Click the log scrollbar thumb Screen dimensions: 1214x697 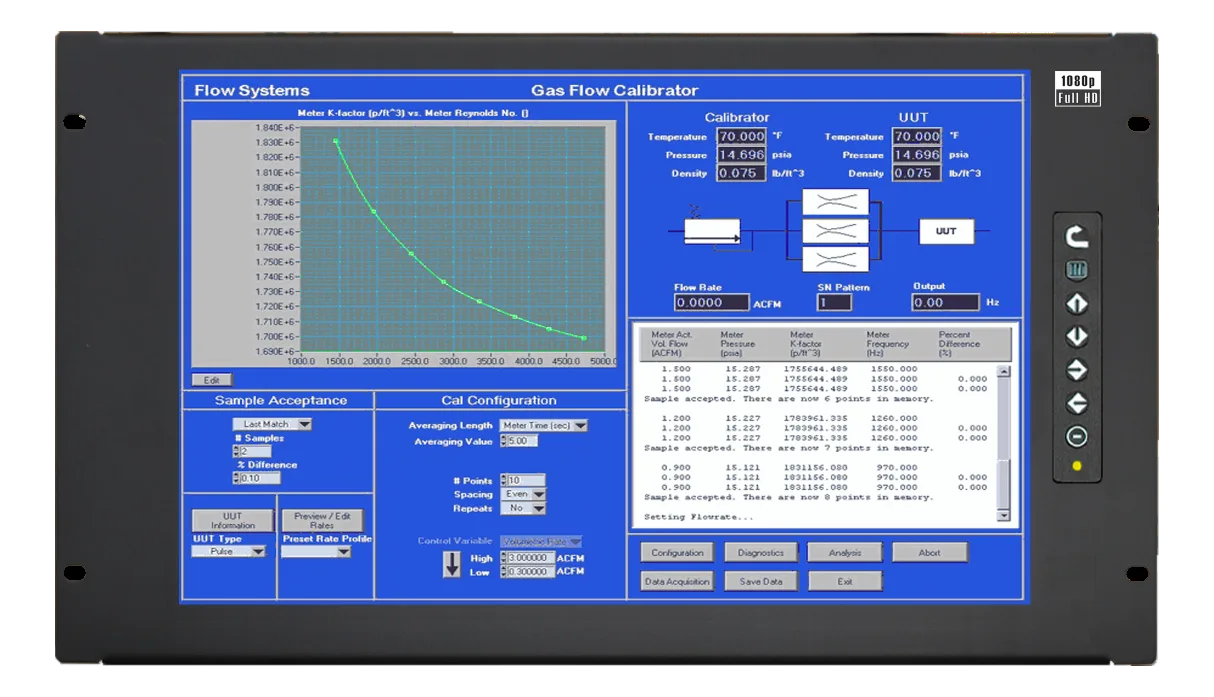[x=1004, y=484]
